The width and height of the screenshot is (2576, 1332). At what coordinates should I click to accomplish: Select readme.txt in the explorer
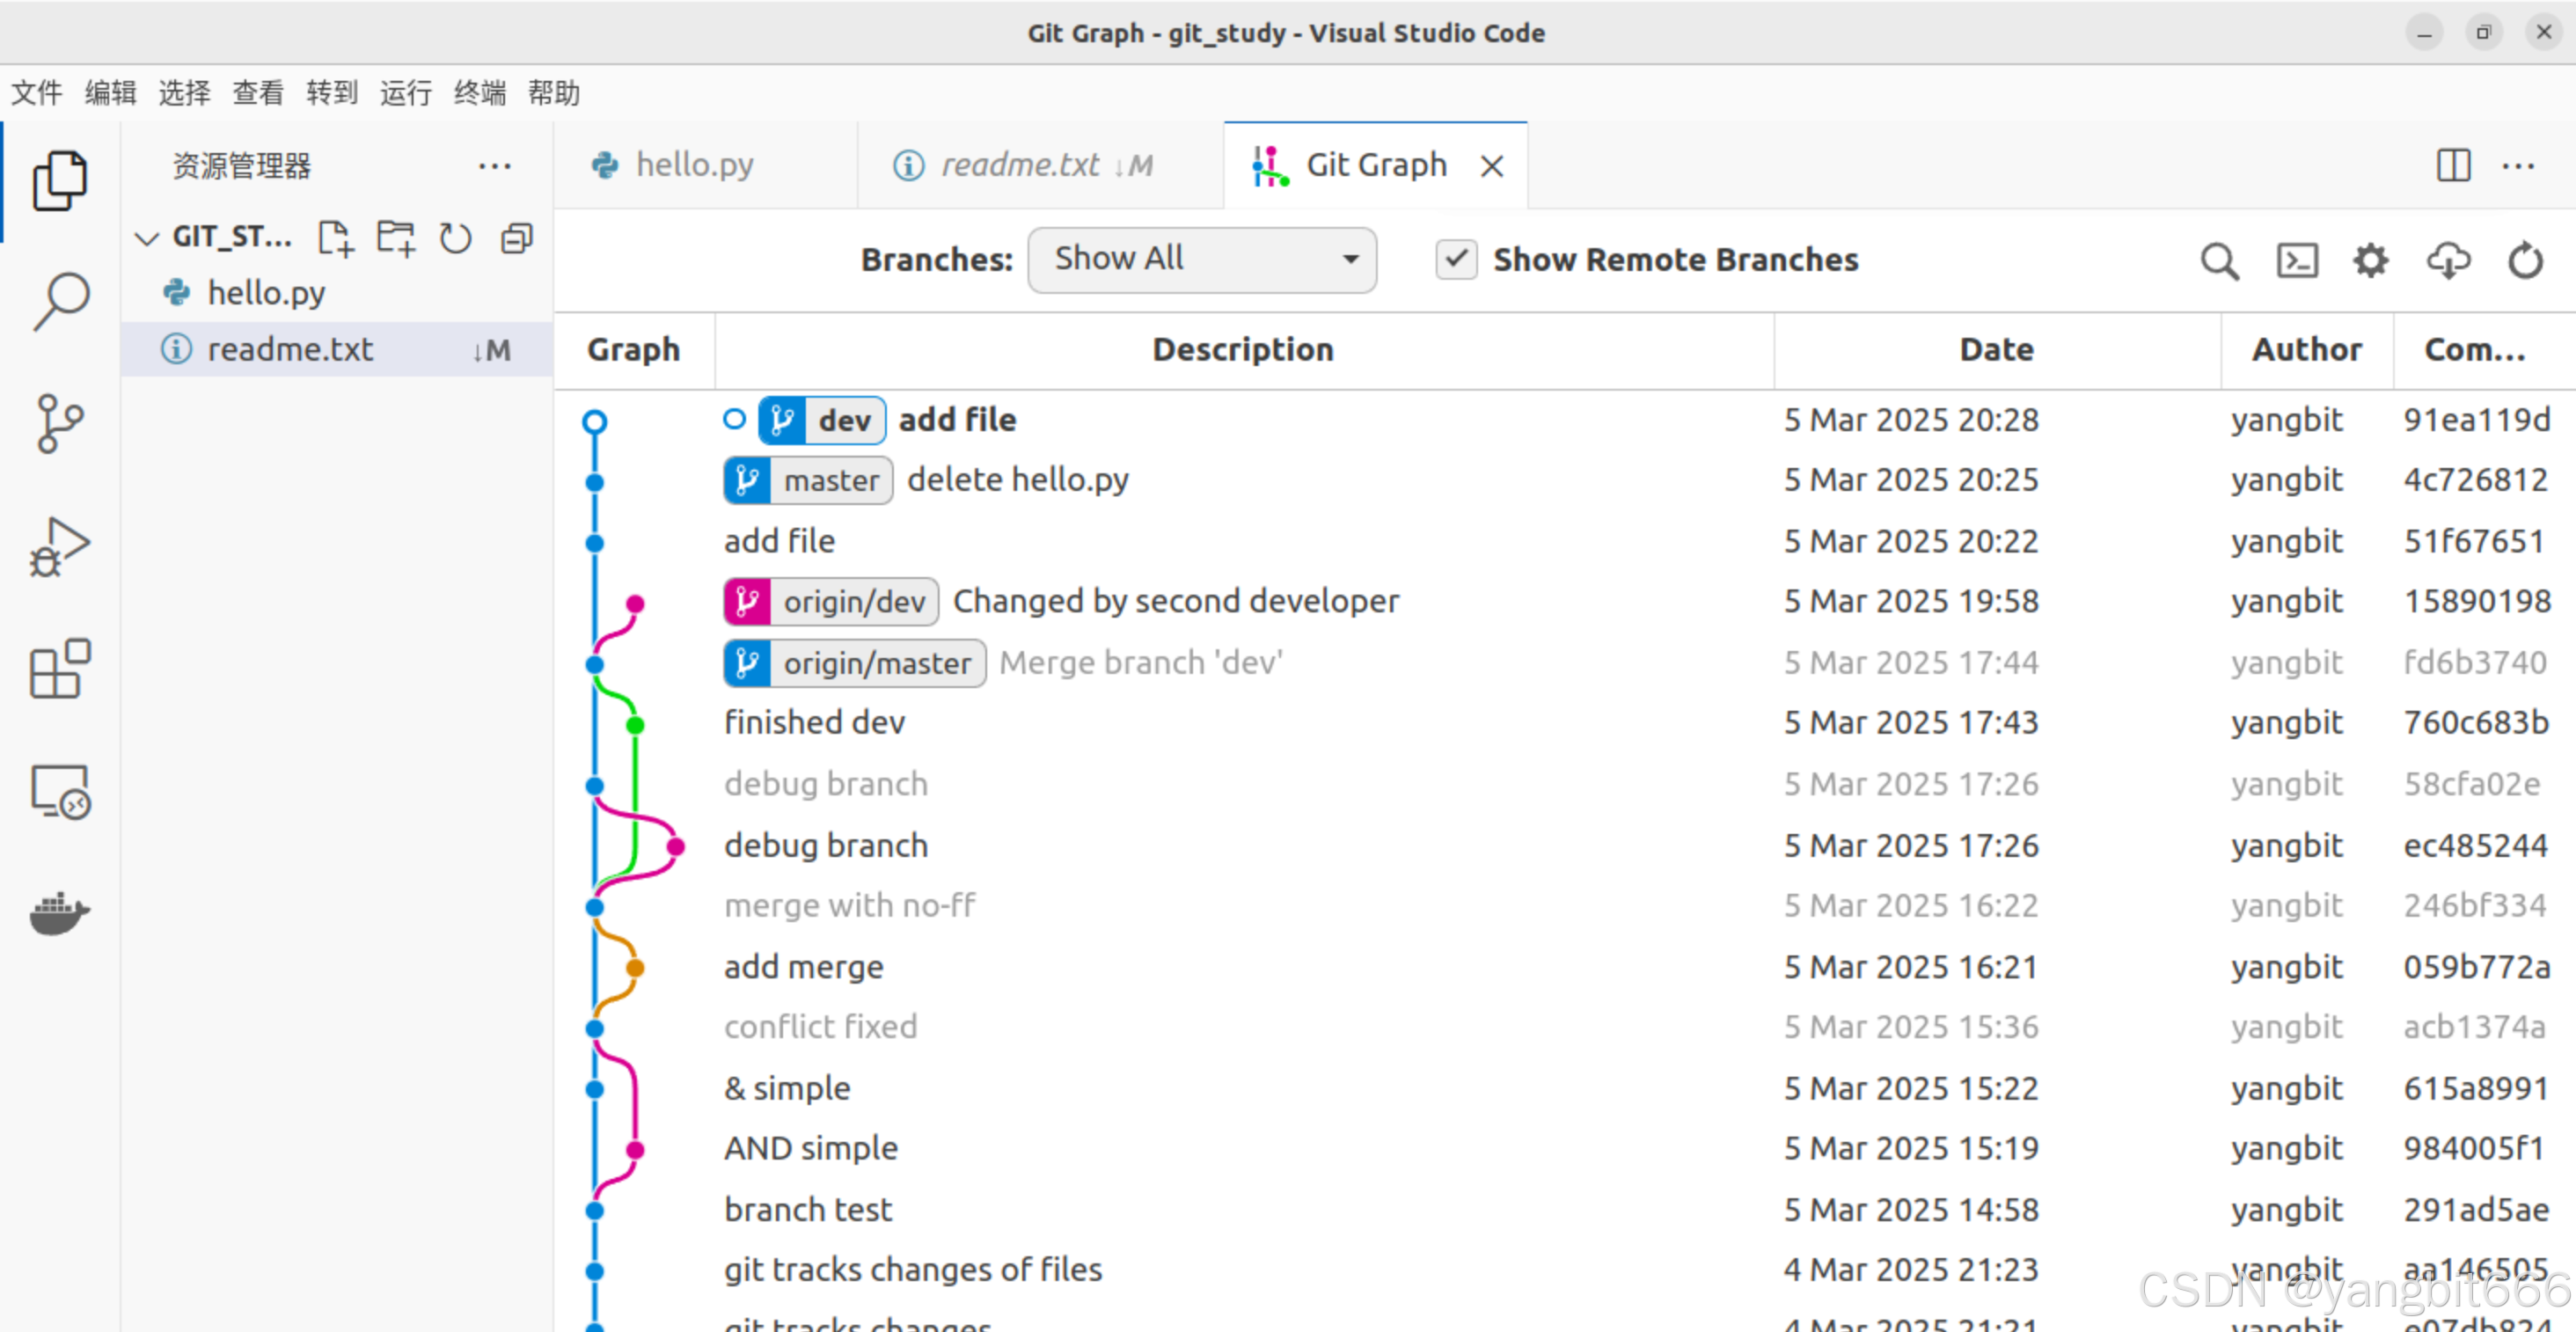pyautogui.click(x=290, y=349)
